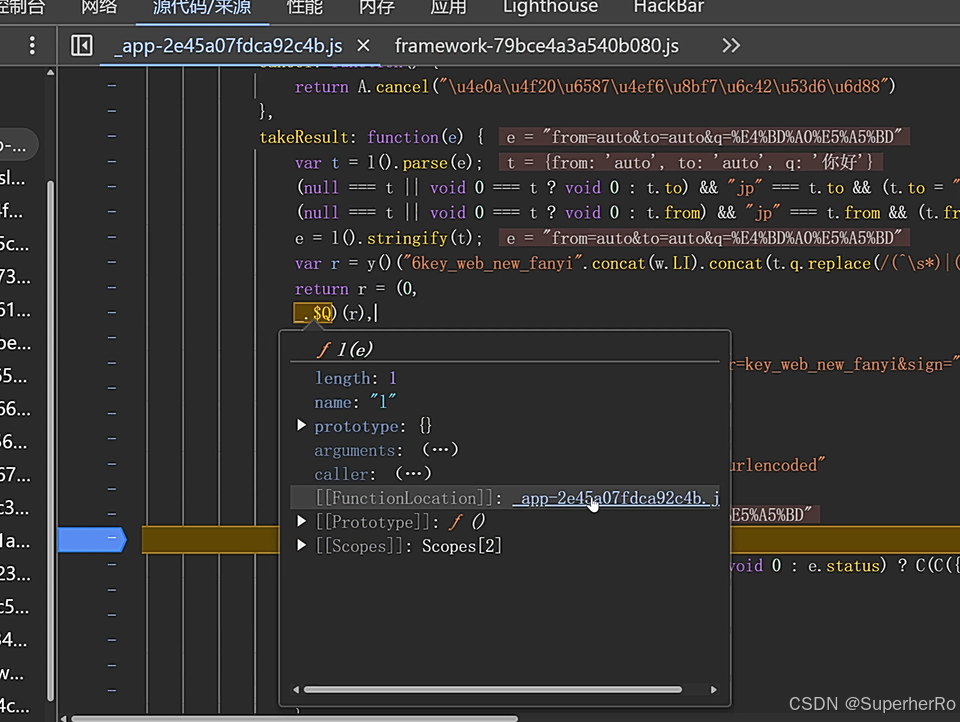Expand the prototype property in popup

[x=301, y=425]
